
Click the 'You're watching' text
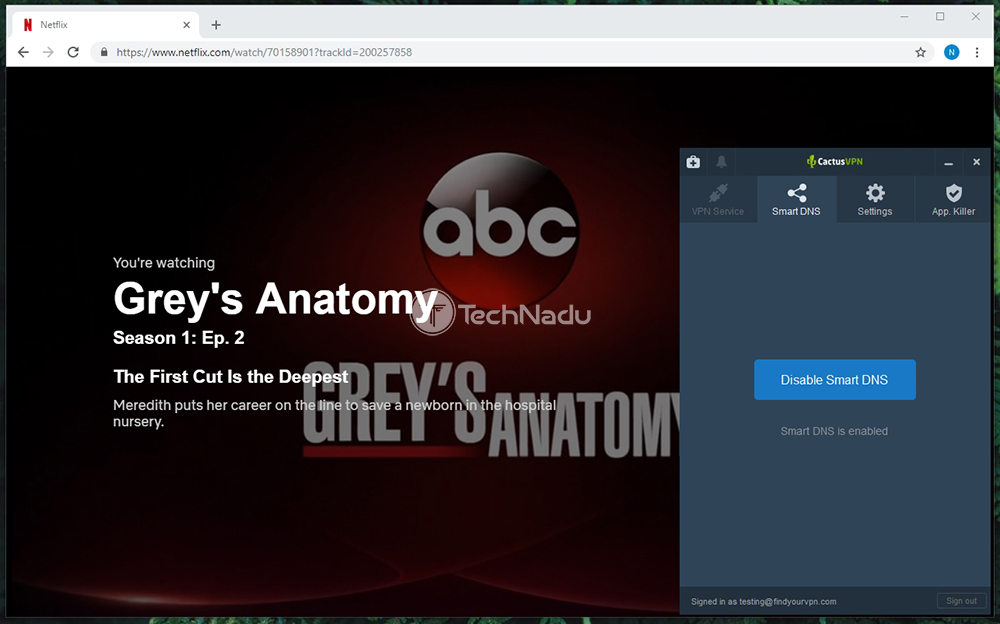point(164,263)
